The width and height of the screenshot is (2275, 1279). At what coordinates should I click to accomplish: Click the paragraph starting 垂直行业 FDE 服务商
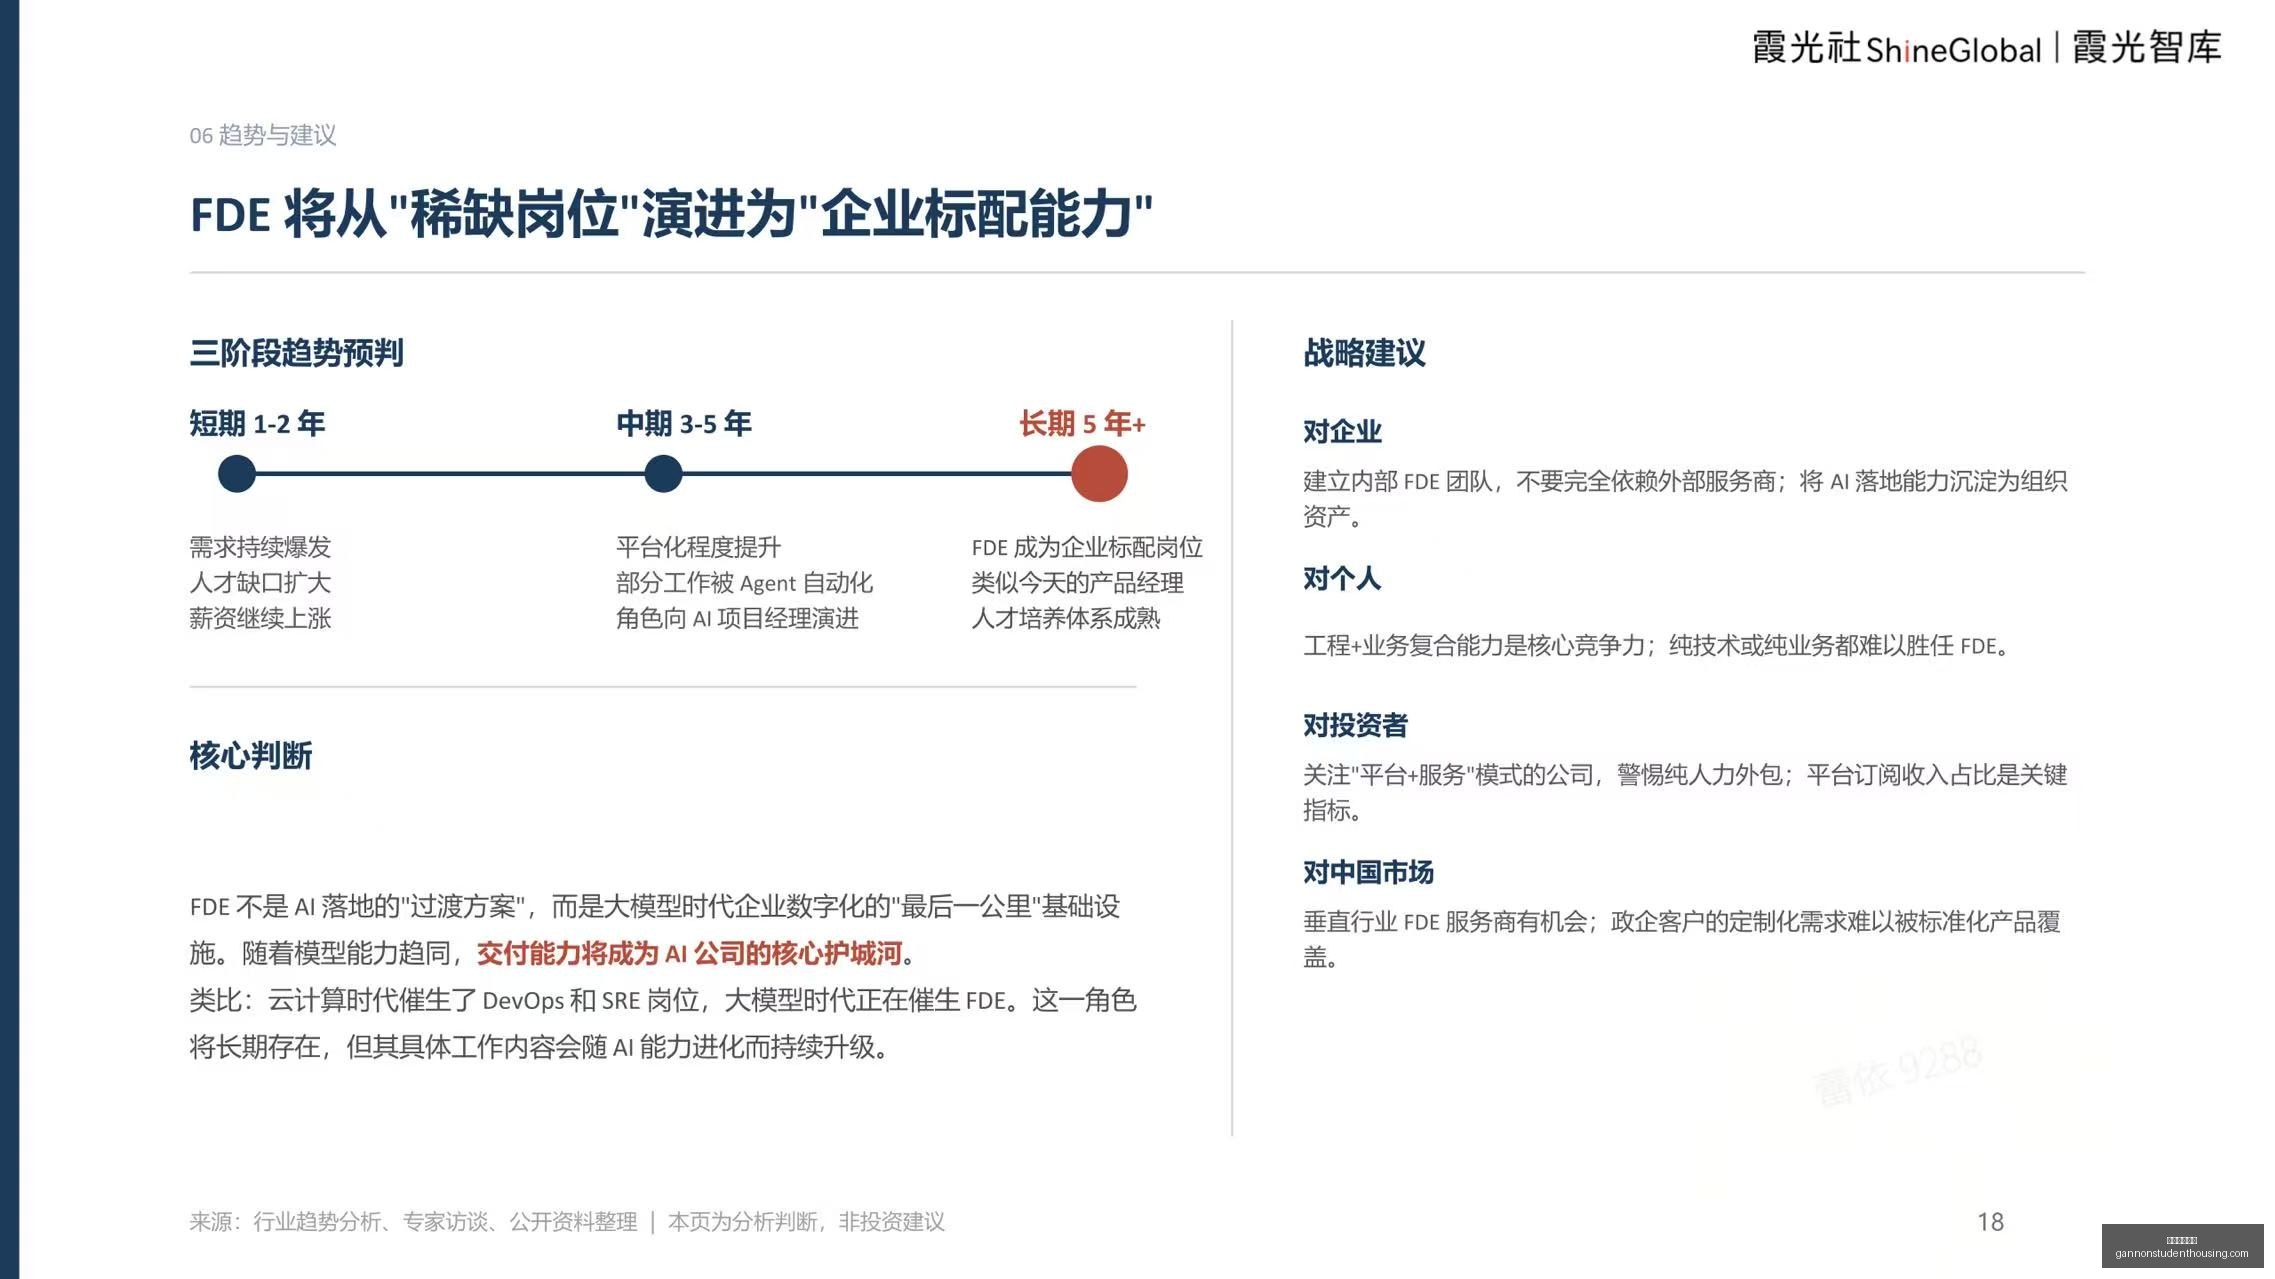1682,938
